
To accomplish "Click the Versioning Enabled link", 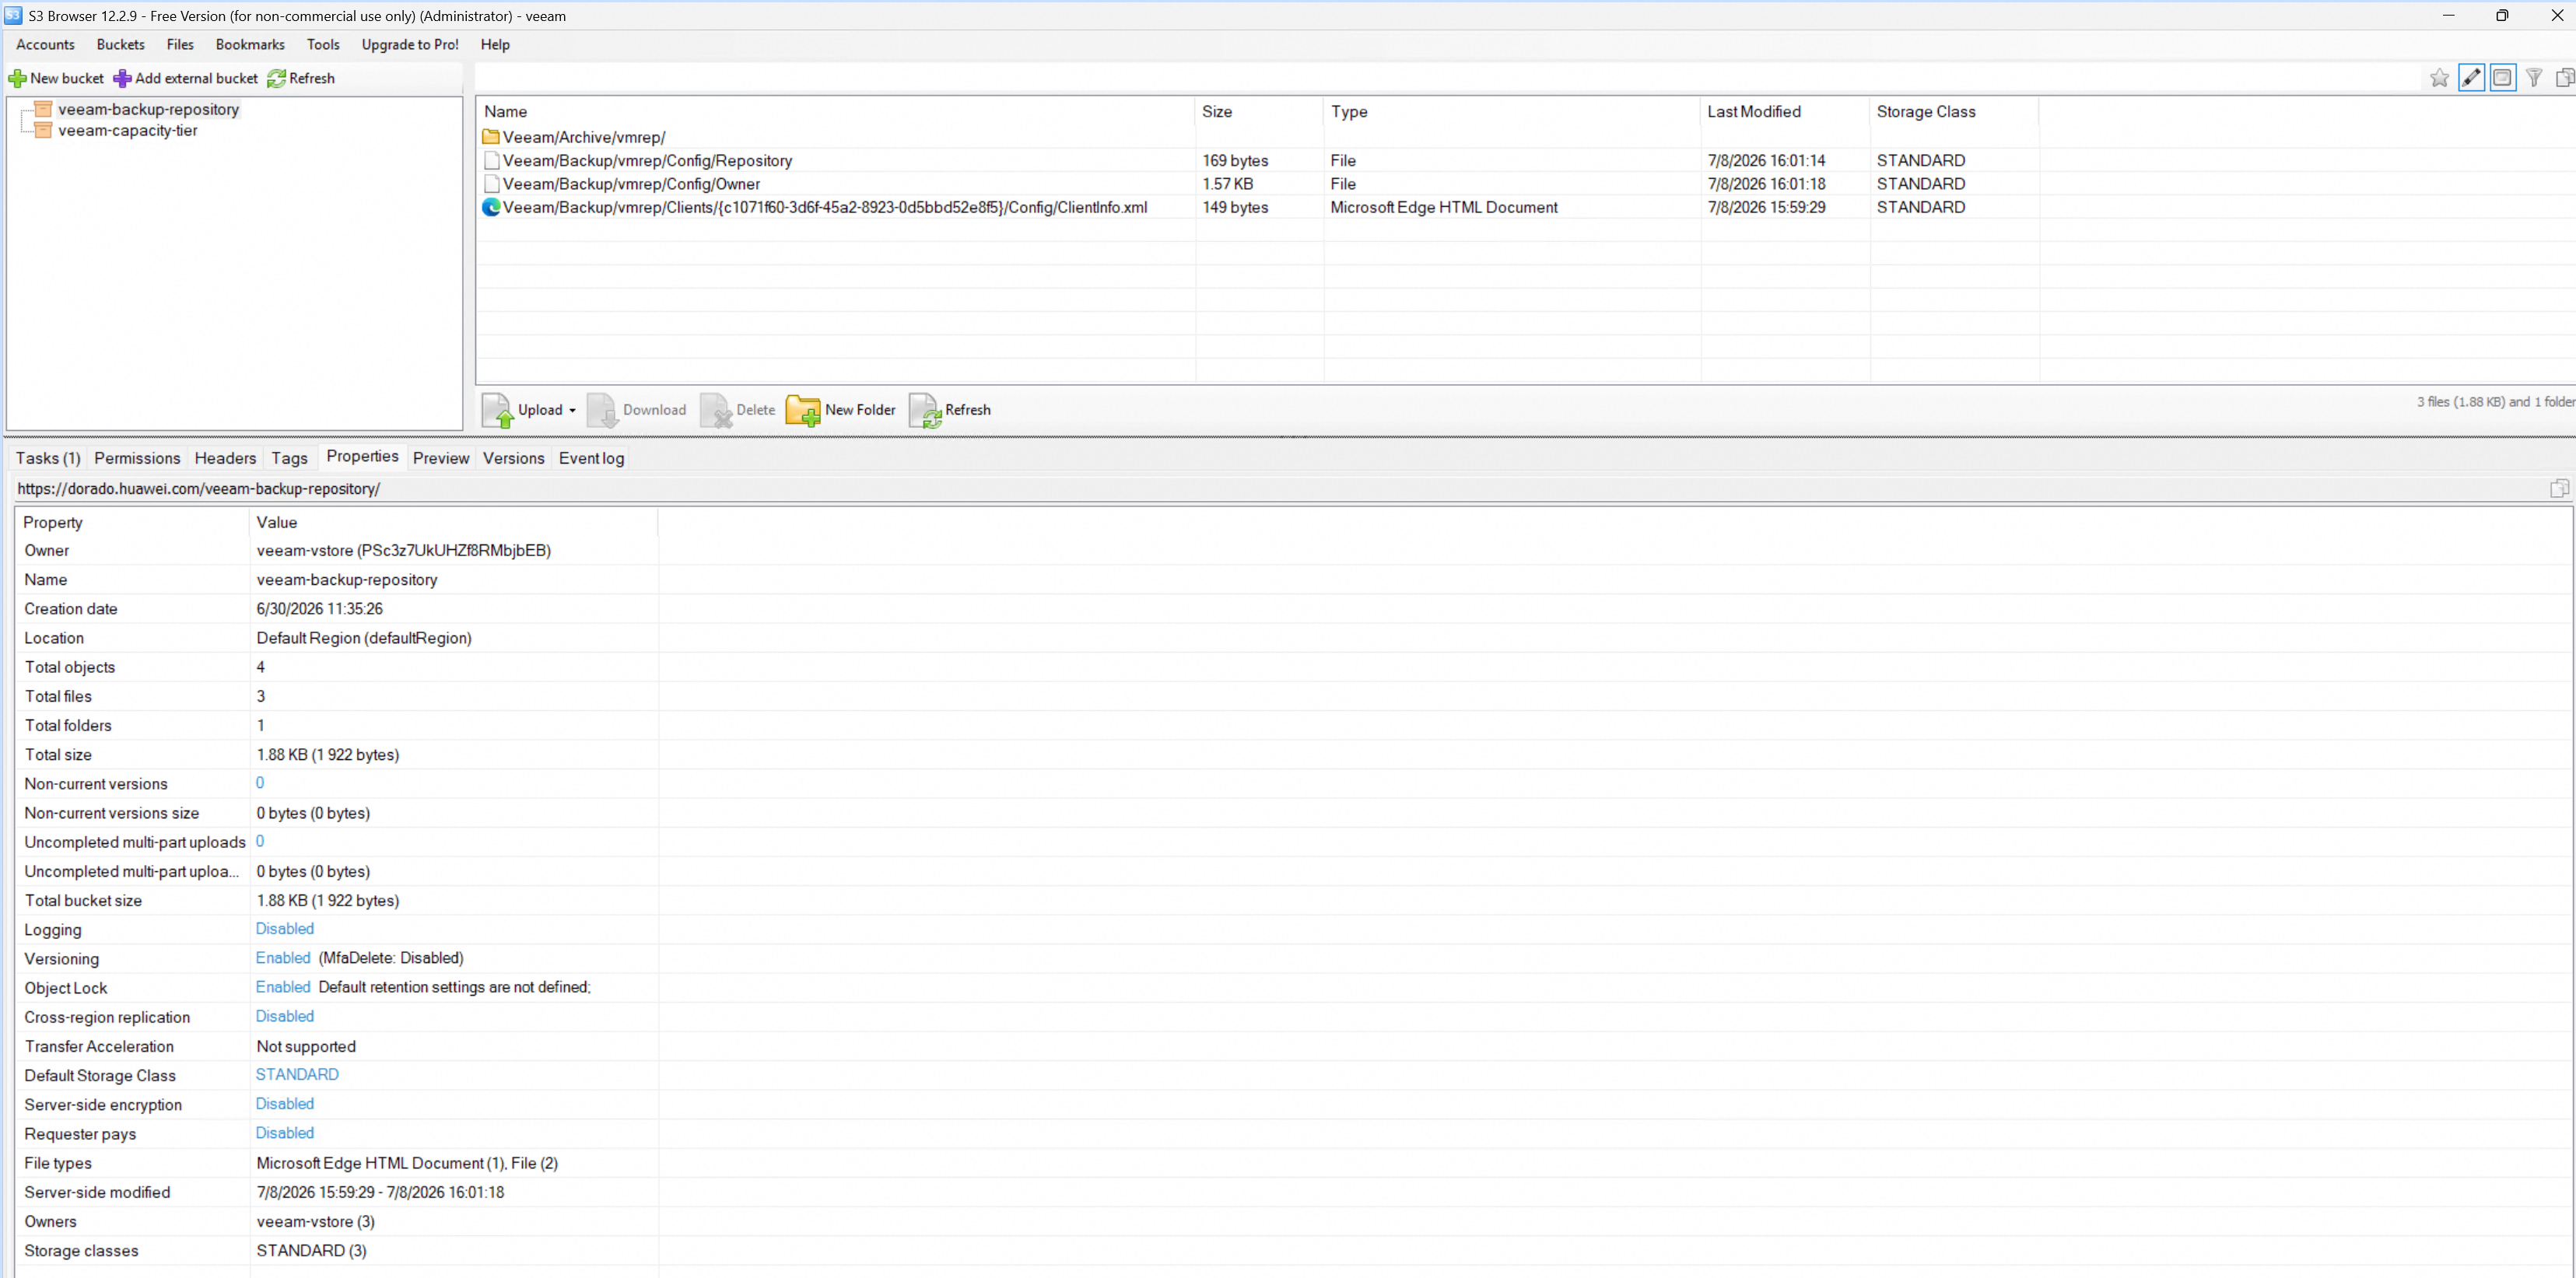I will coord(283,958).
